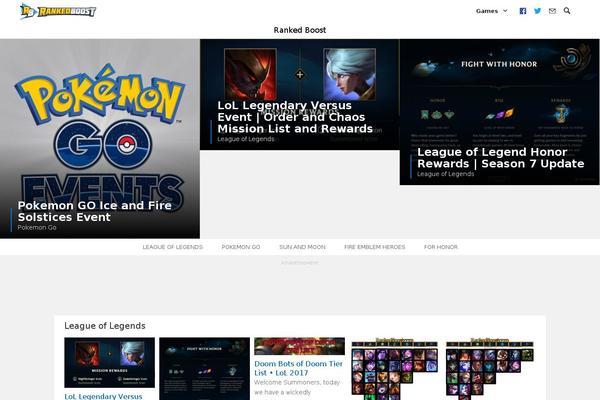
Task: Select the For Honor category tab
Action: coord(440,247)
